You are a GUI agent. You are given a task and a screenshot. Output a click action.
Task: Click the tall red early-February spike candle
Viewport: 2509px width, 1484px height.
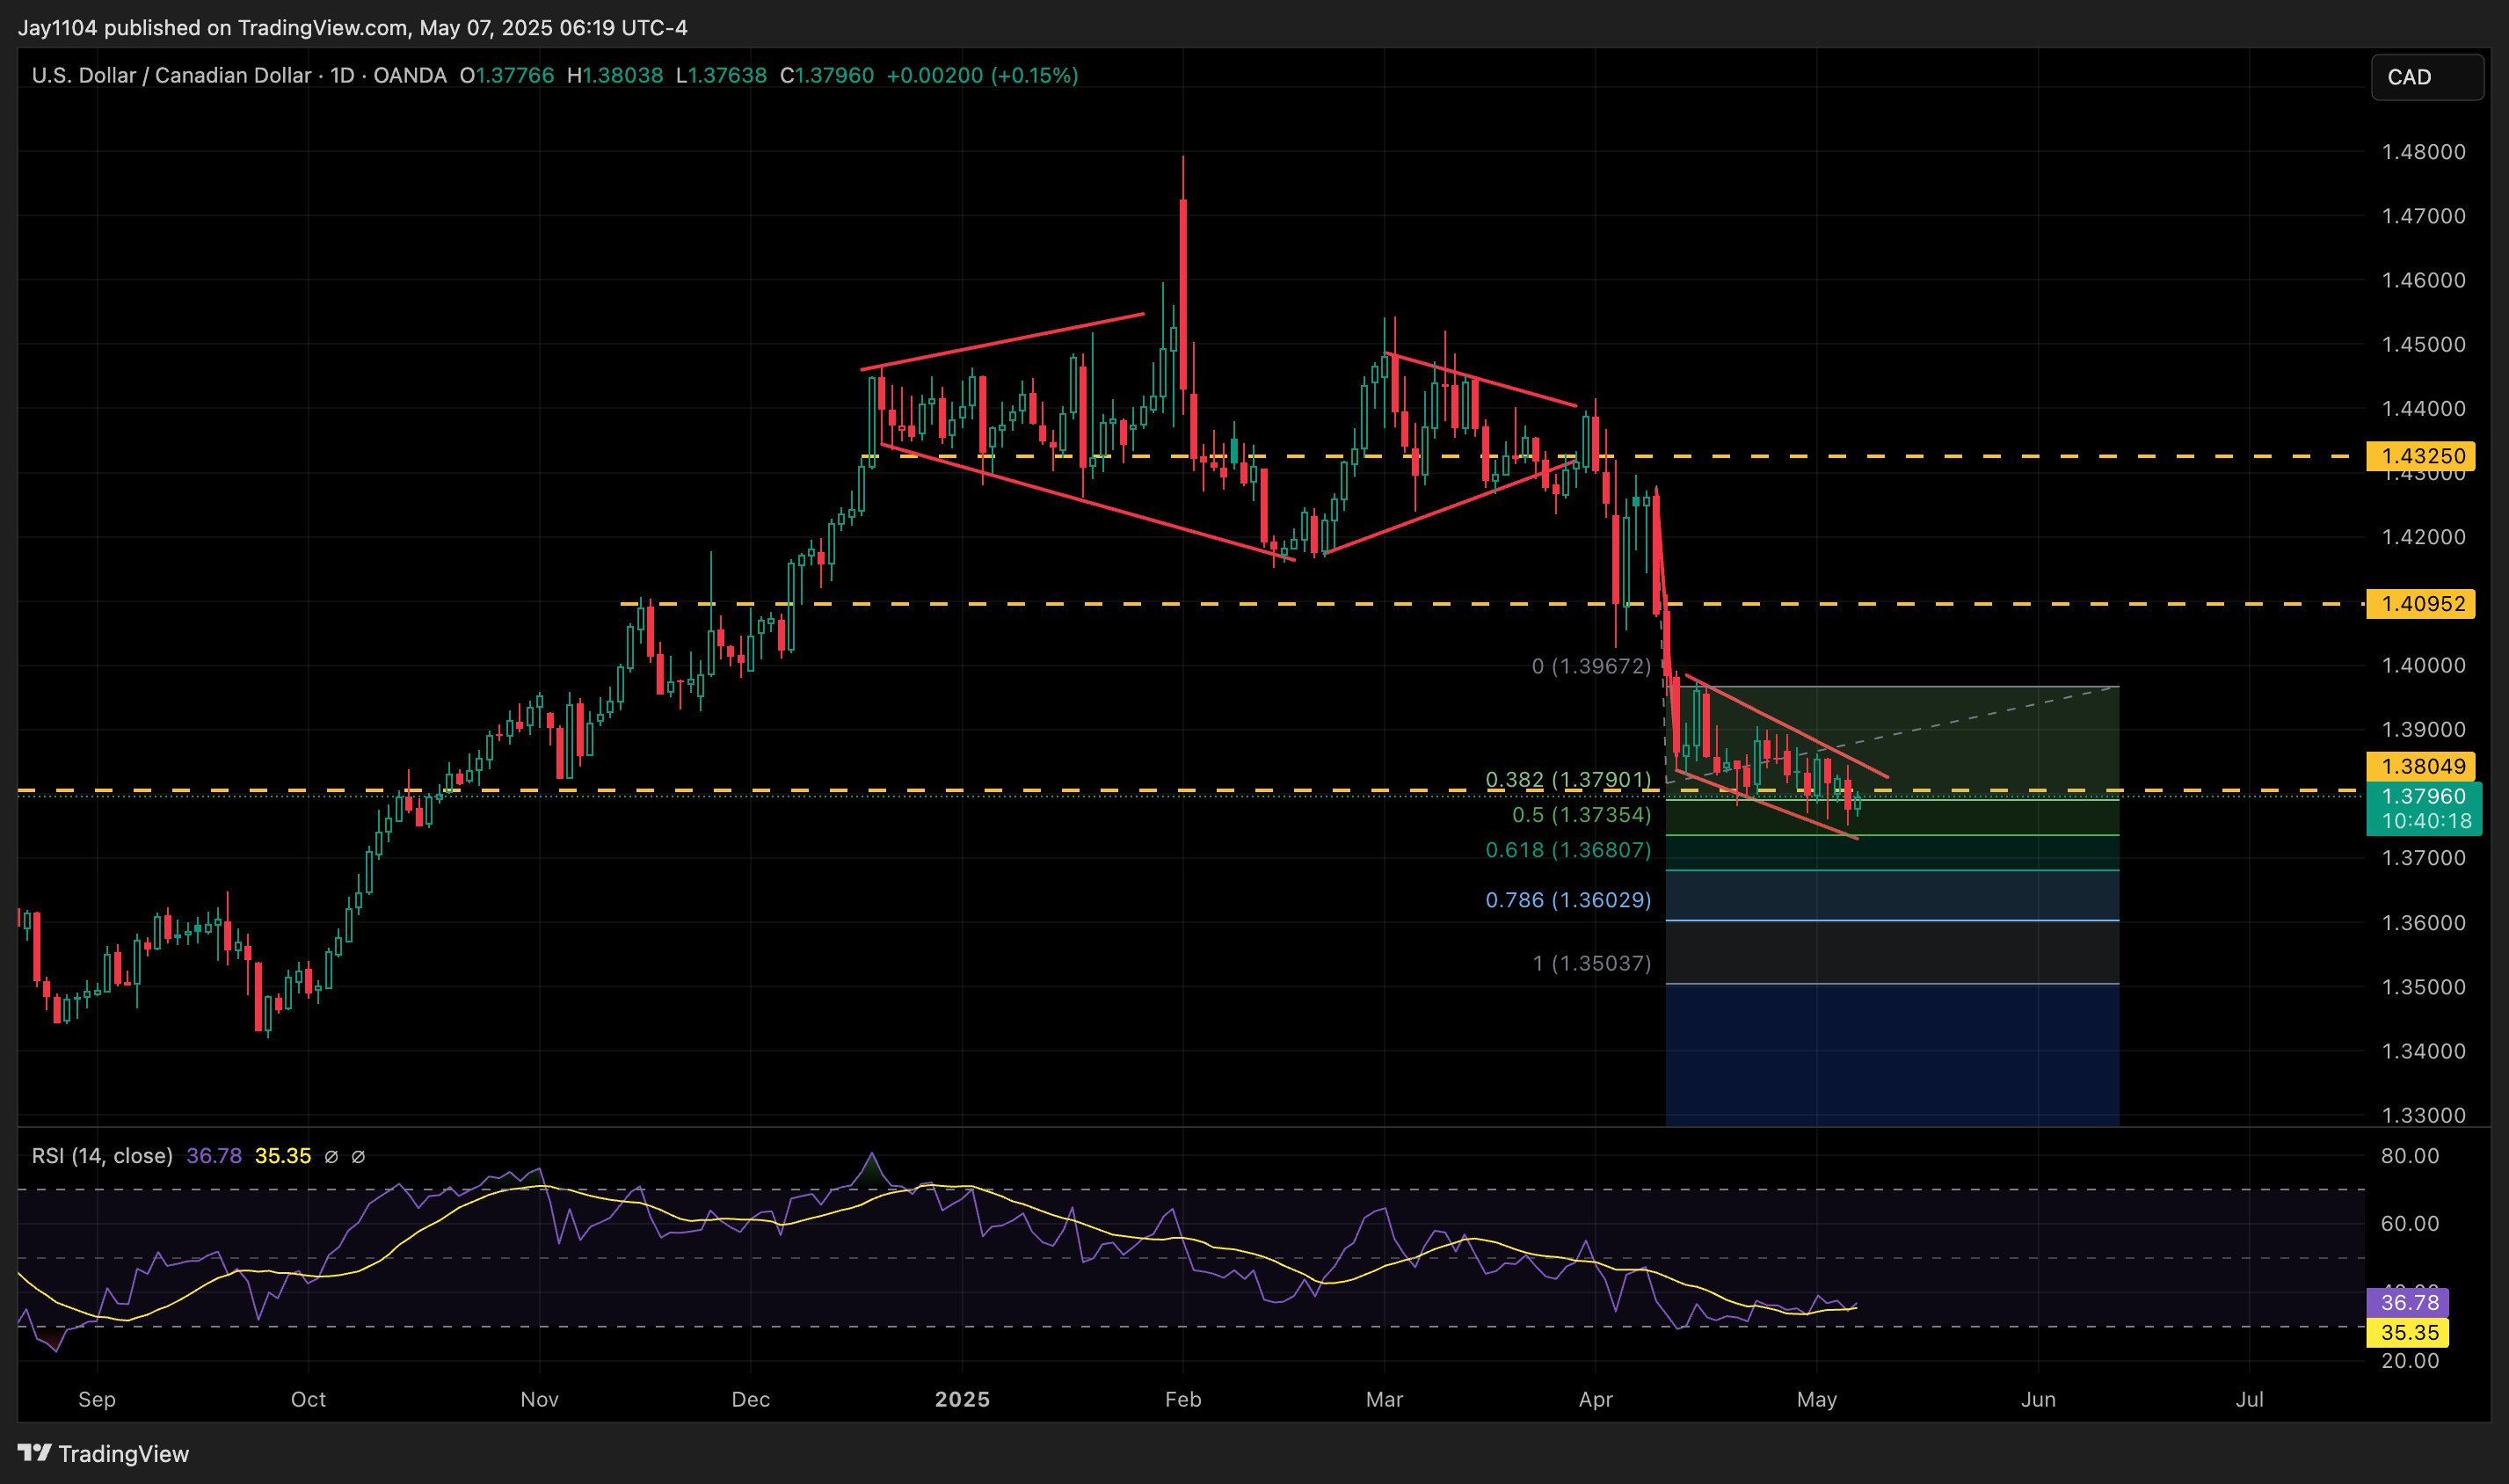pyautogui.click(x=1183, y=295)
